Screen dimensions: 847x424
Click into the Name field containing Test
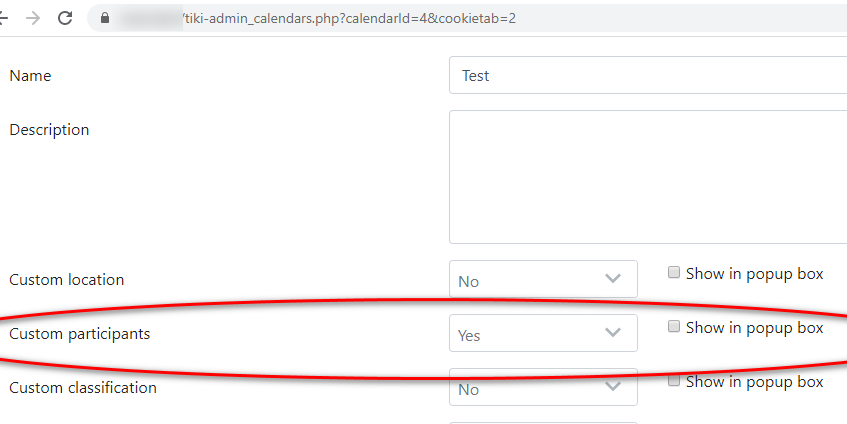click(648, 75)
